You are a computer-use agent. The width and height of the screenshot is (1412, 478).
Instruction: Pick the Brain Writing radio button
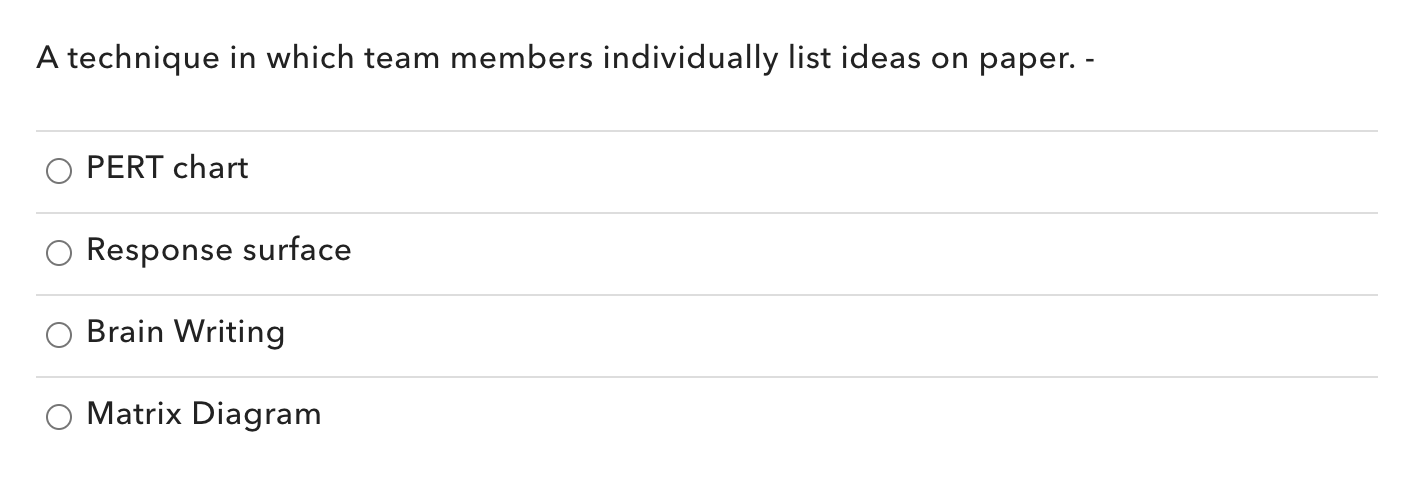(59, 335)
